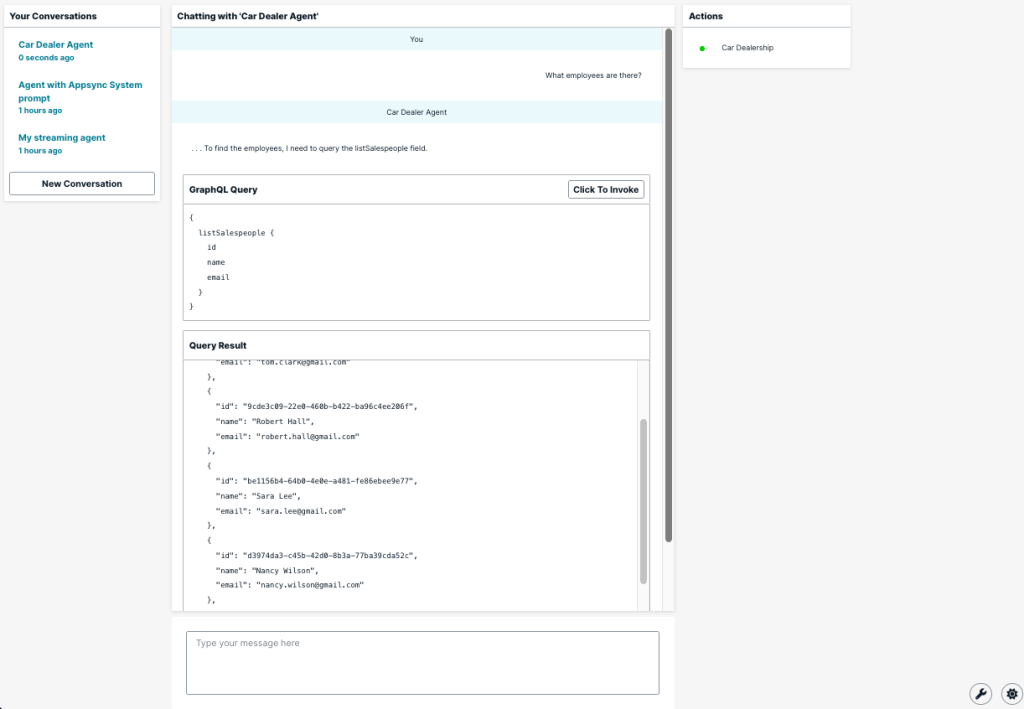
Task: Select the Car Dealer Agent conversation
Action: click(55, 44)
